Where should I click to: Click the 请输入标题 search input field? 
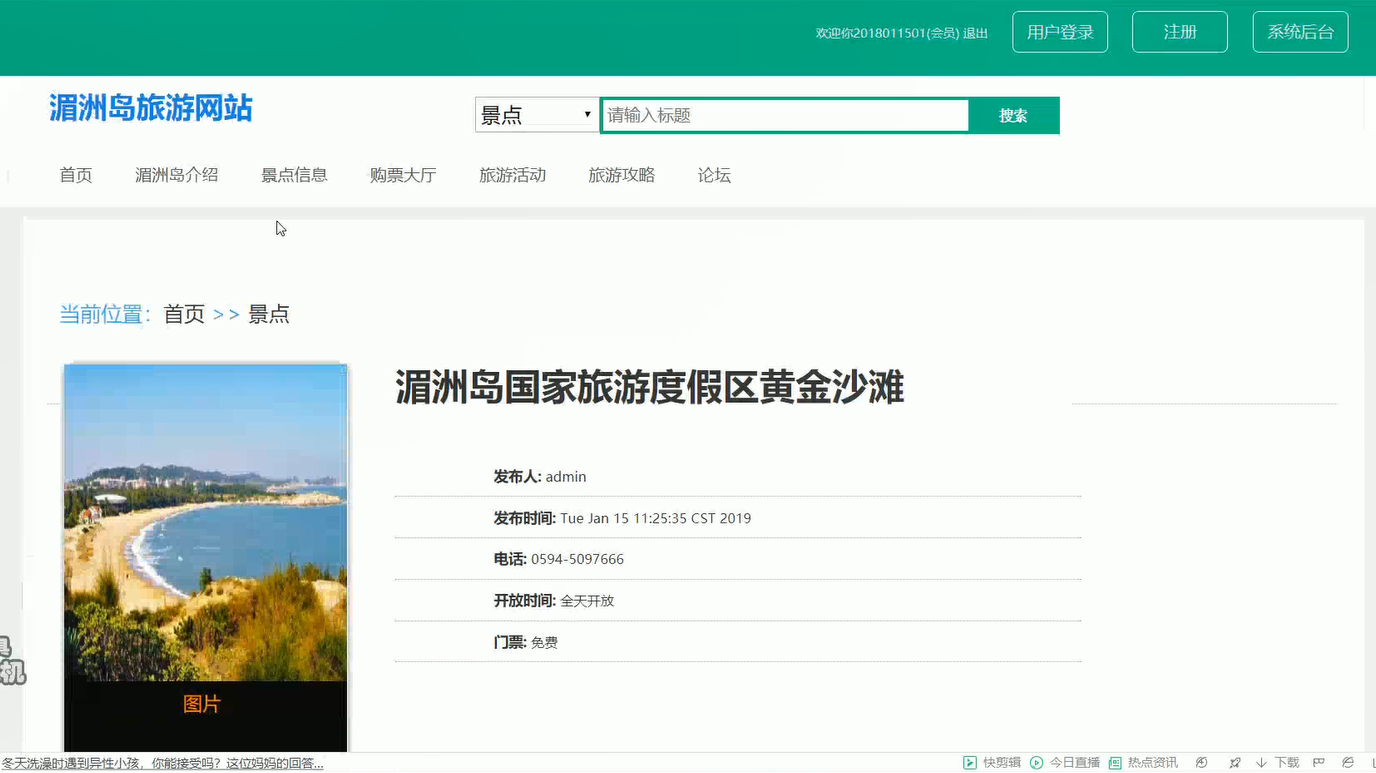[x=785, y=115]
